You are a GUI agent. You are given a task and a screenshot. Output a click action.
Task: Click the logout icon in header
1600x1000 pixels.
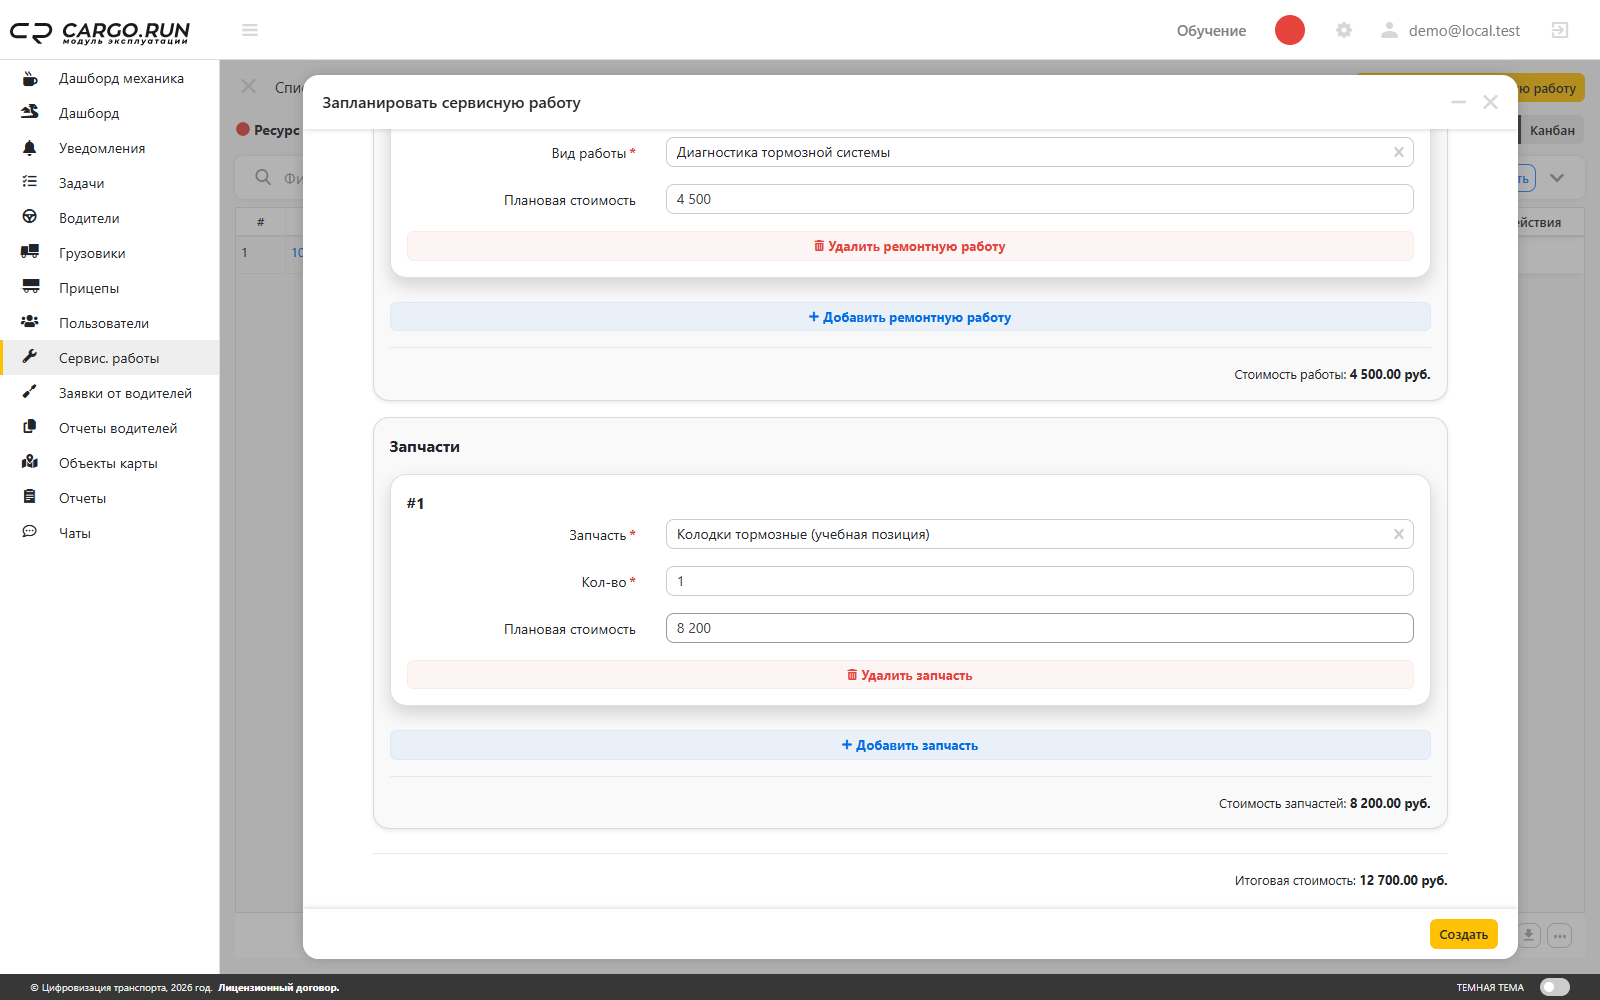coord(1560,30)
